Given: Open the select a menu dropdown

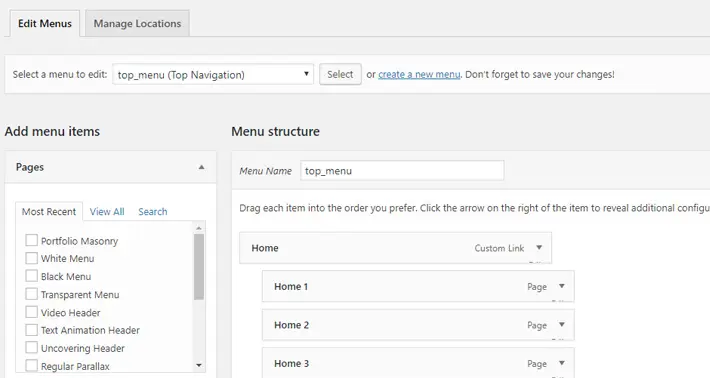Looking at the screenshot, I should pyautogui.click(x=213, y=74).
